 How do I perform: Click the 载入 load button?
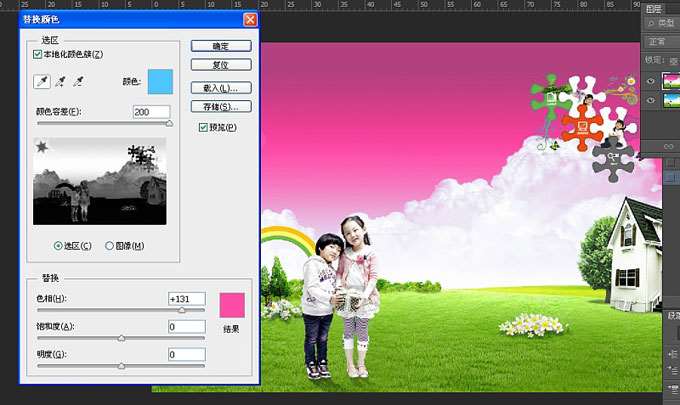tap(221, 88)
